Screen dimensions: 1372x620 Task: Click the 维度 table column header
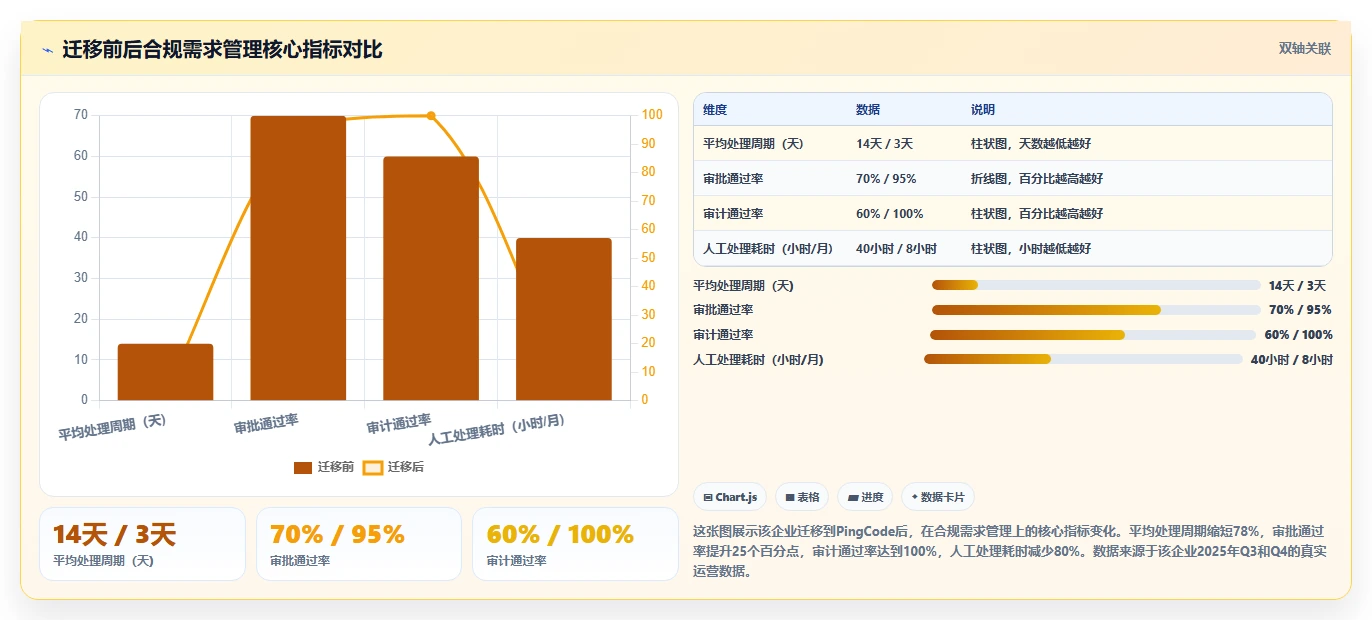tap(715, 110)
